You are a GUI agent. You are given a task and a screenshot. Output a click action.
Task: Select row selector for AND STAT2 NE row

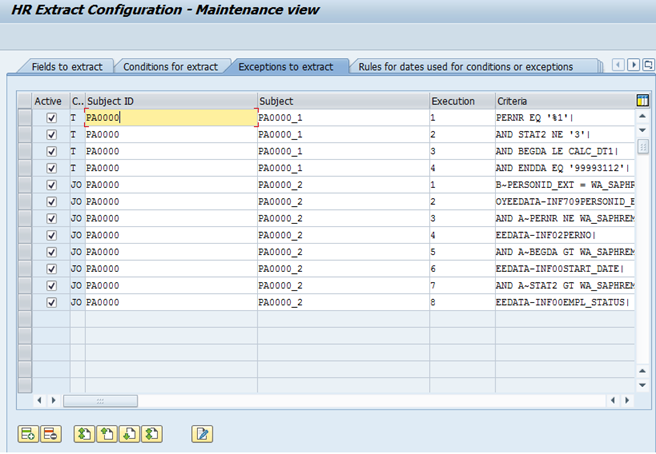coord(25,134)
